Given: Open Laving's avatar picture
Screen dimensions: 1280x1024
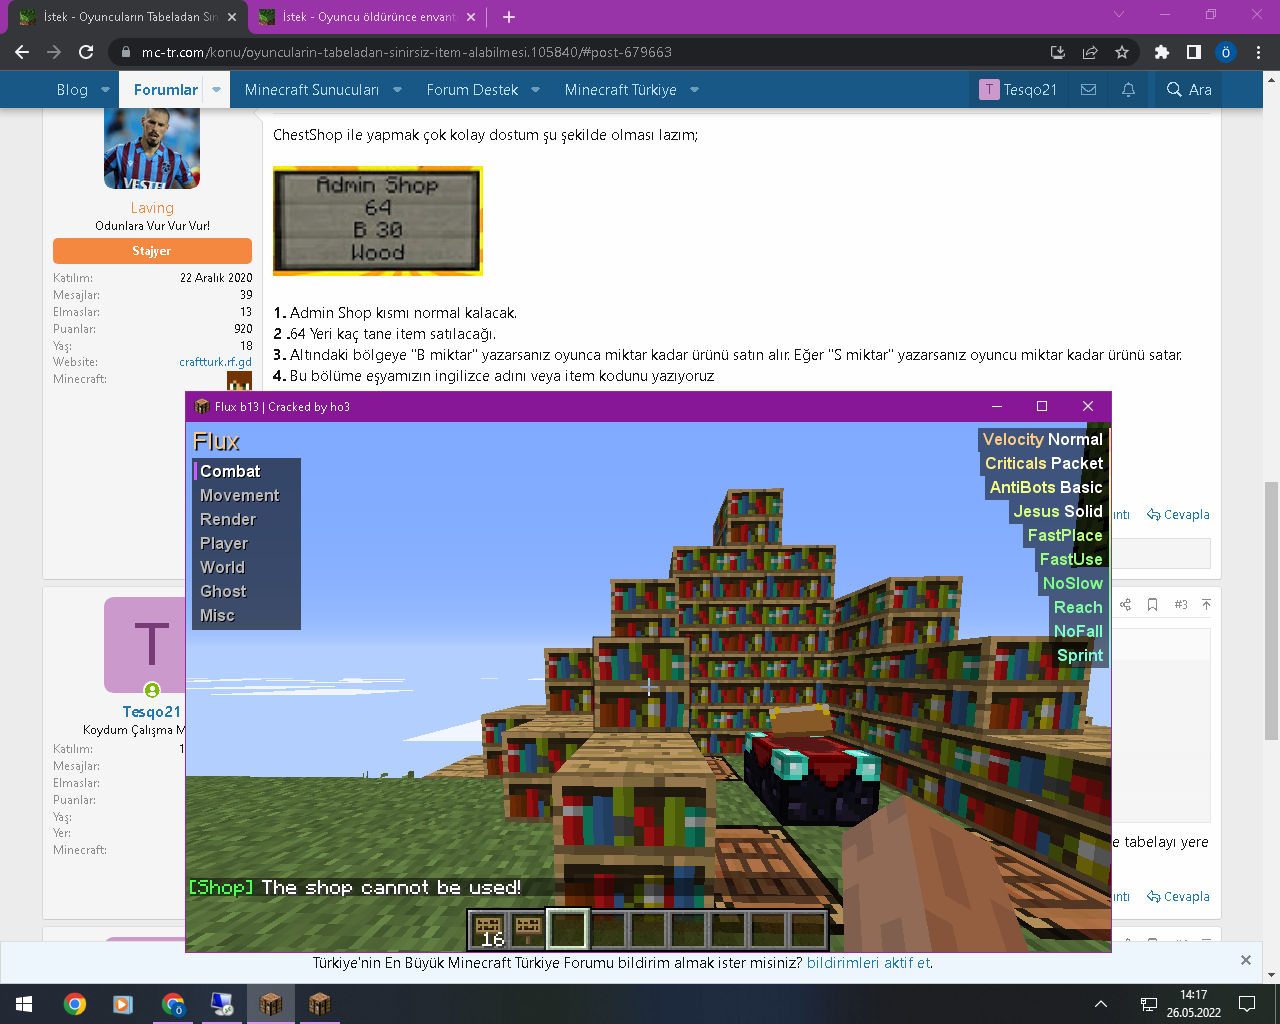Looking at the screenshot, I should 152,148.
